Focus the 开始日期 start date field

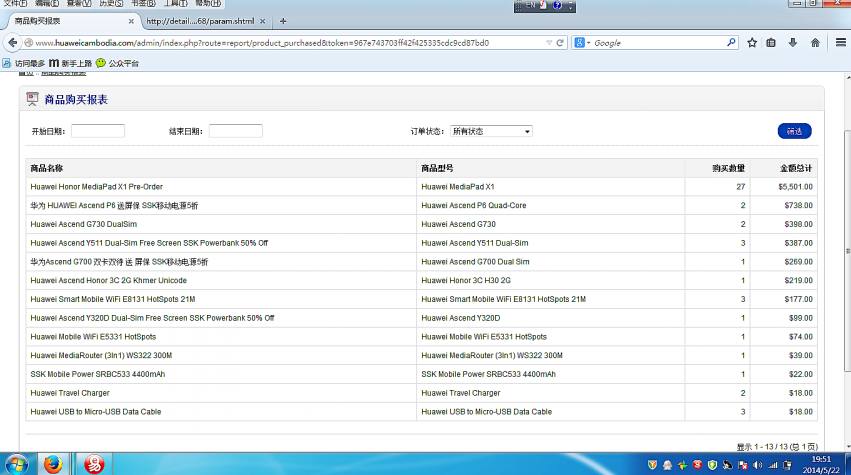pyautogui.click(x=98, y=131)
